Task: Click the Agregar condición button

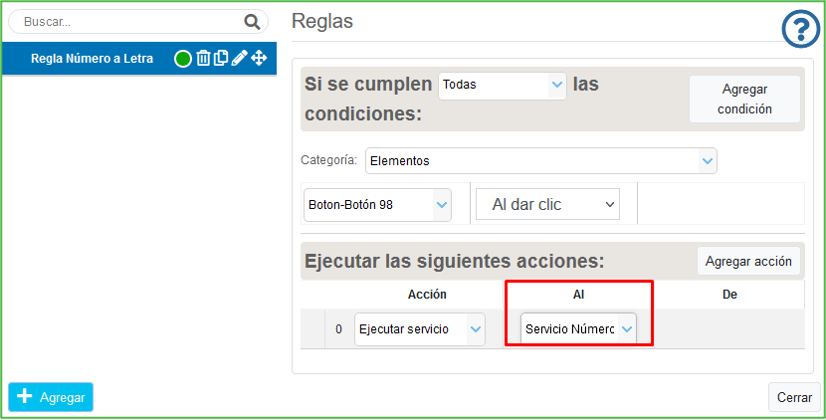Action: pos(744,99)
